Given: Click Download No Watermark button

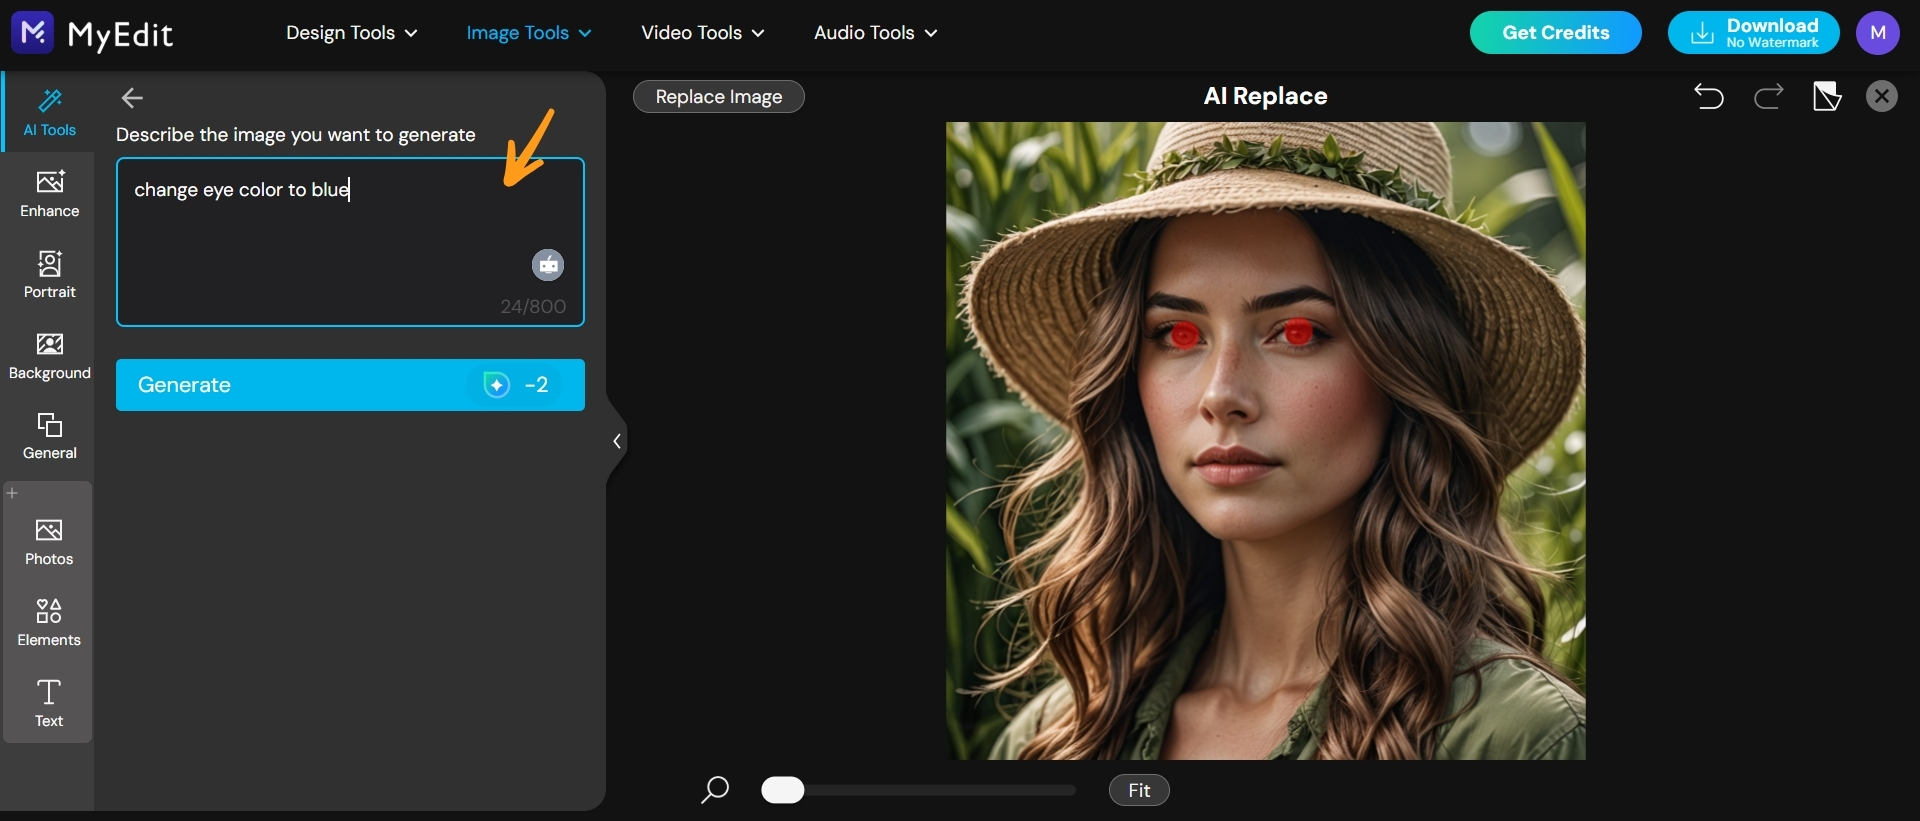Looking at the screenshot, I should coord(1754,33).
